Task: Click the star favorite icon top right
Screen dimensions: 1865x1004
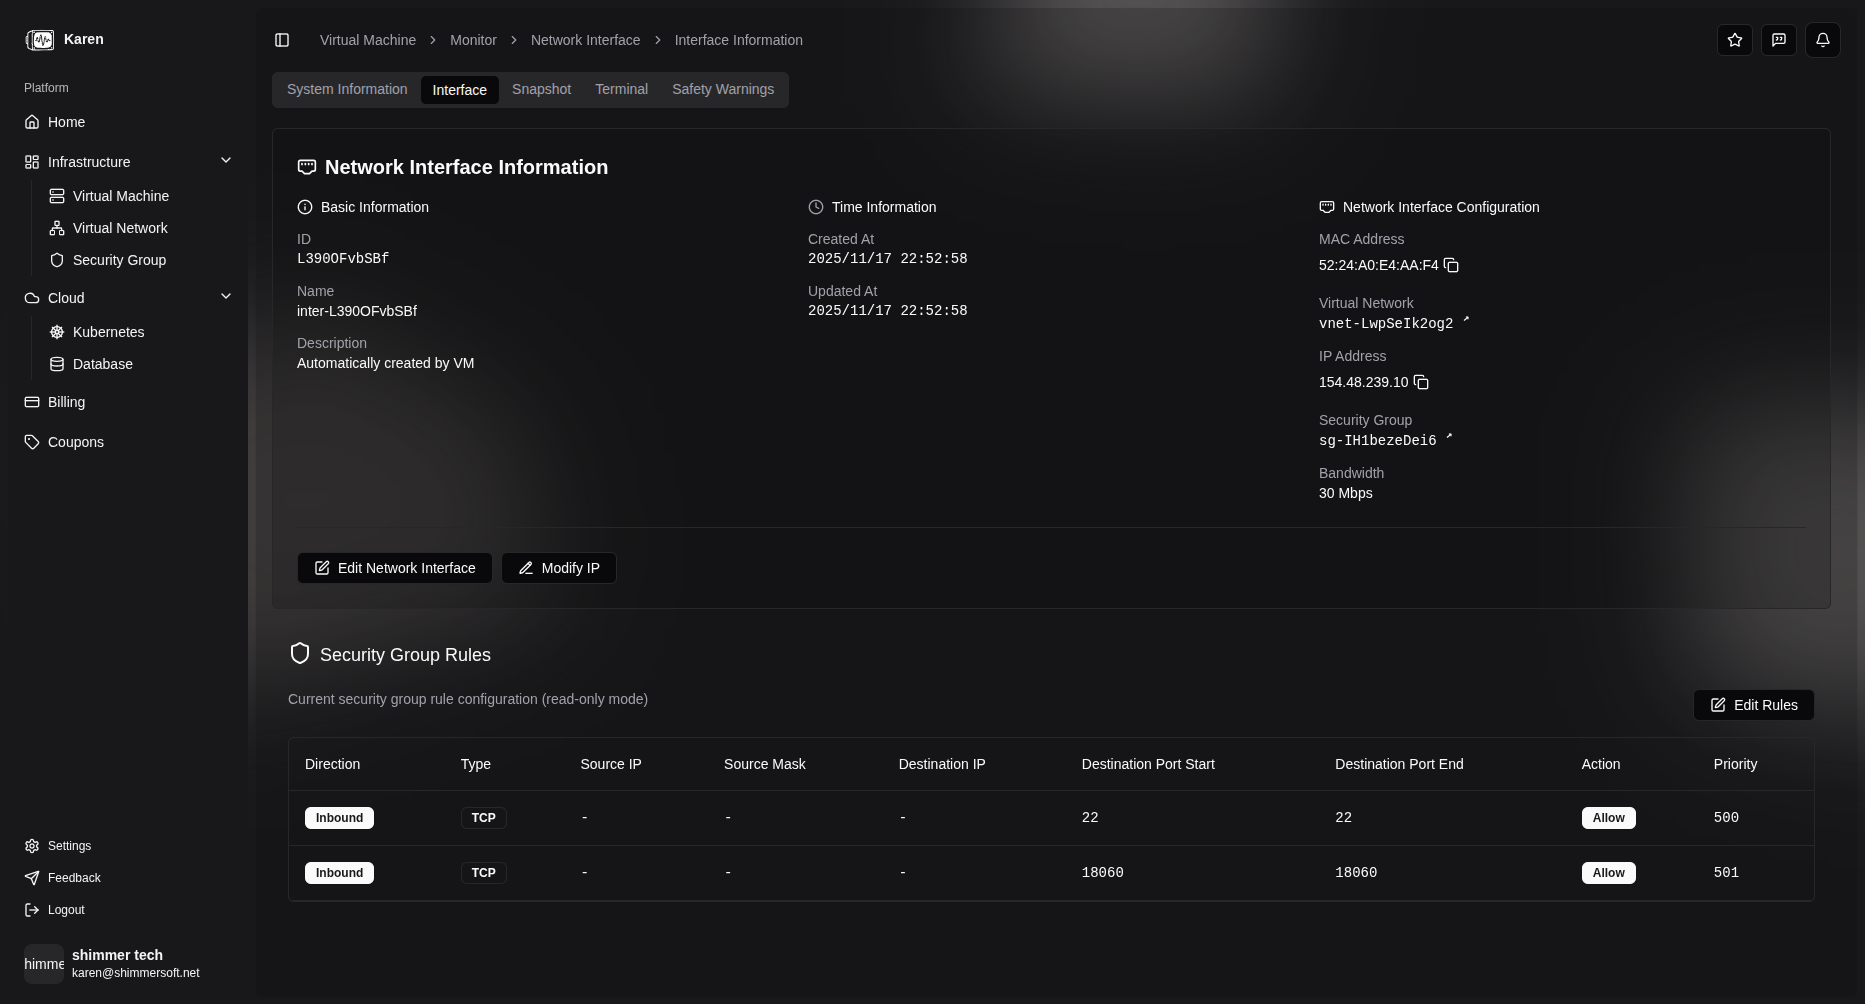Action: [x=1735, y=40]
